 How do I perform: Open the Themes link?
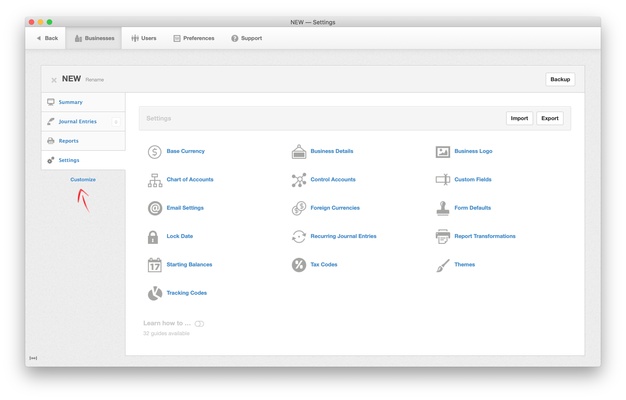465,265
